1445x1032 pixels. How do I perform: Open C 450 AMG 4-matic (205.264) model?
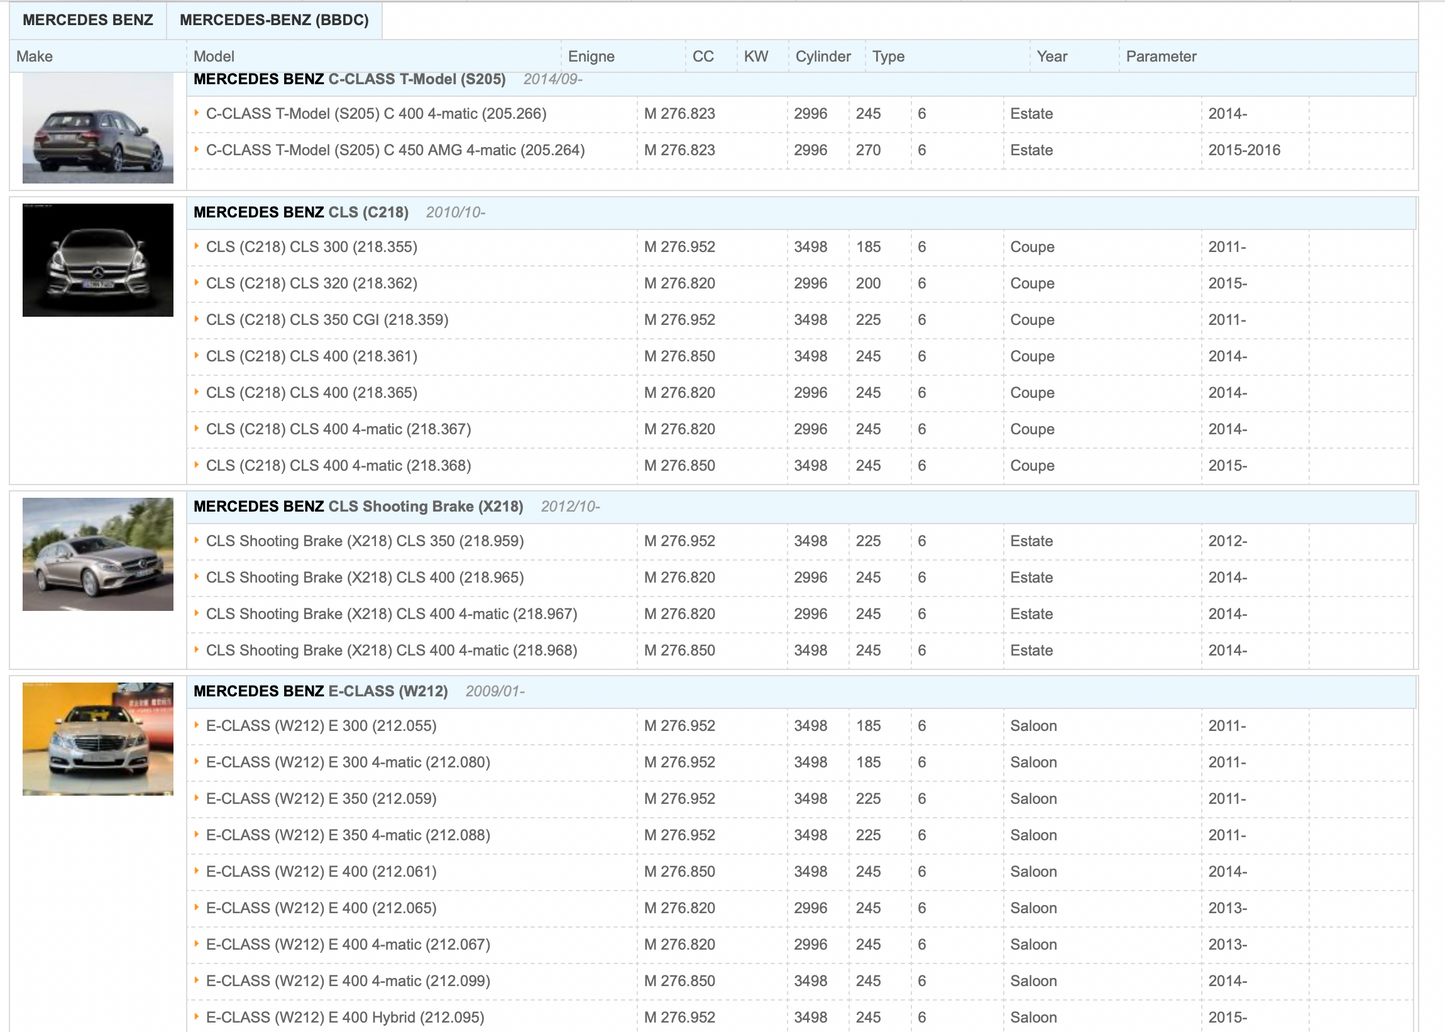(x=395, y=150)
